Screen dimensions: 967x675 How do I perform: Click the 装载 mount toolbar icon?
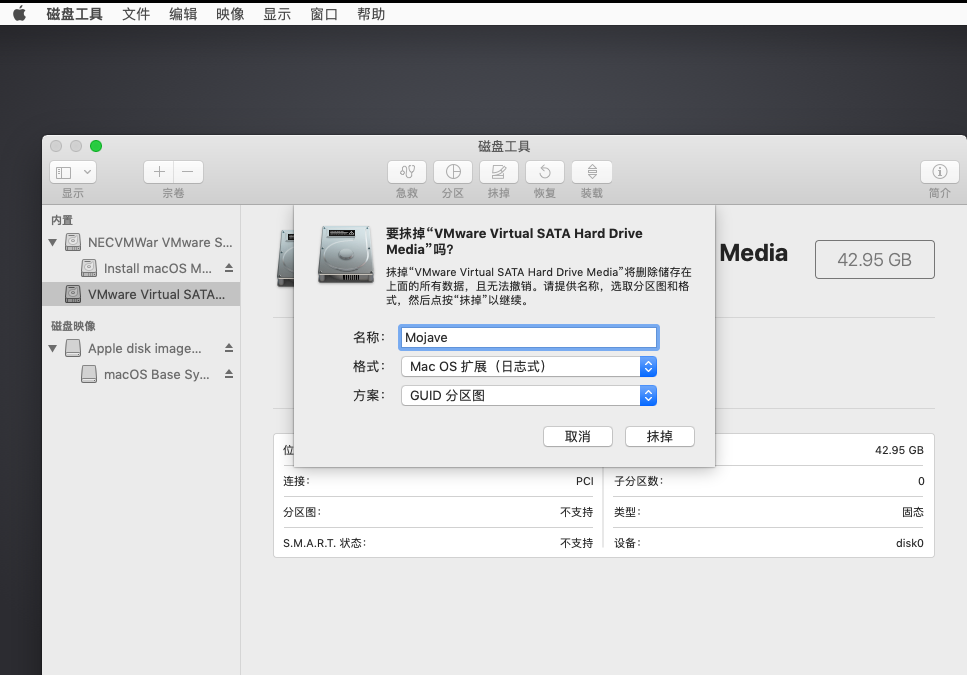pos(591,172)
